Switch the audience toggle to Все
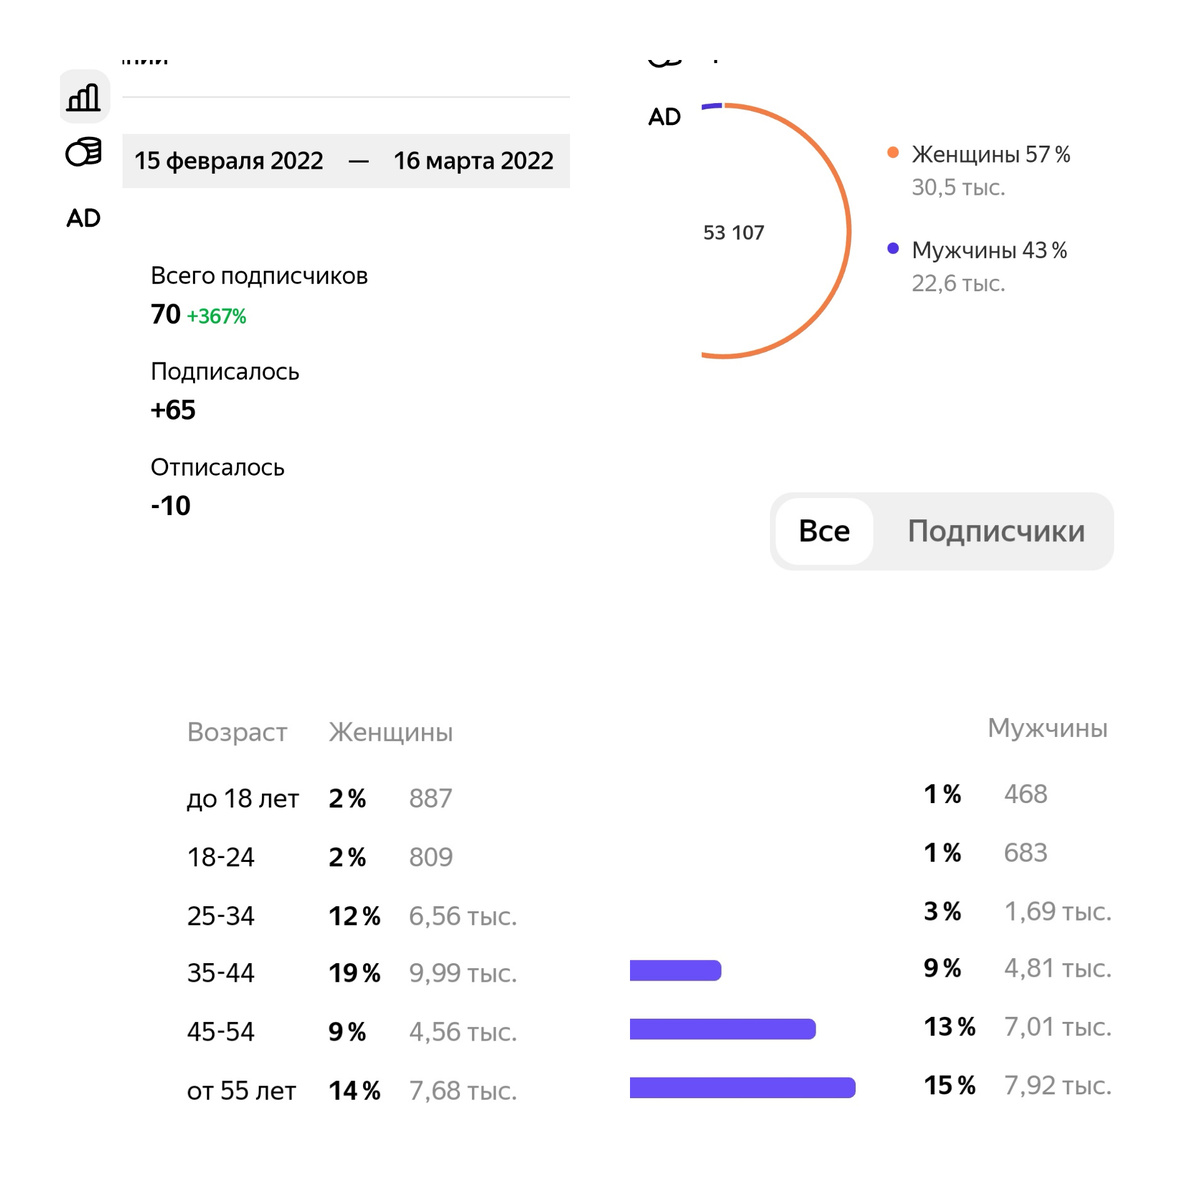The height and width of the screenshot is (1200, 1200). pyautogui.click(x=824, y=531)
